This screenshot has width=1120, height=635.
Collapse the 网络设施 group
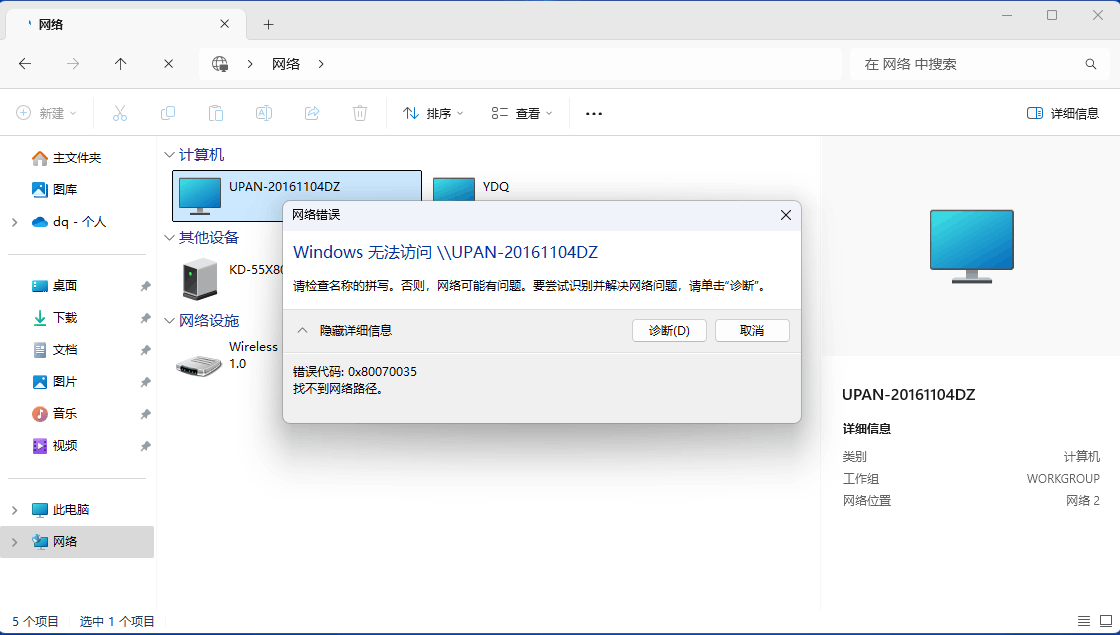(169, 320)
